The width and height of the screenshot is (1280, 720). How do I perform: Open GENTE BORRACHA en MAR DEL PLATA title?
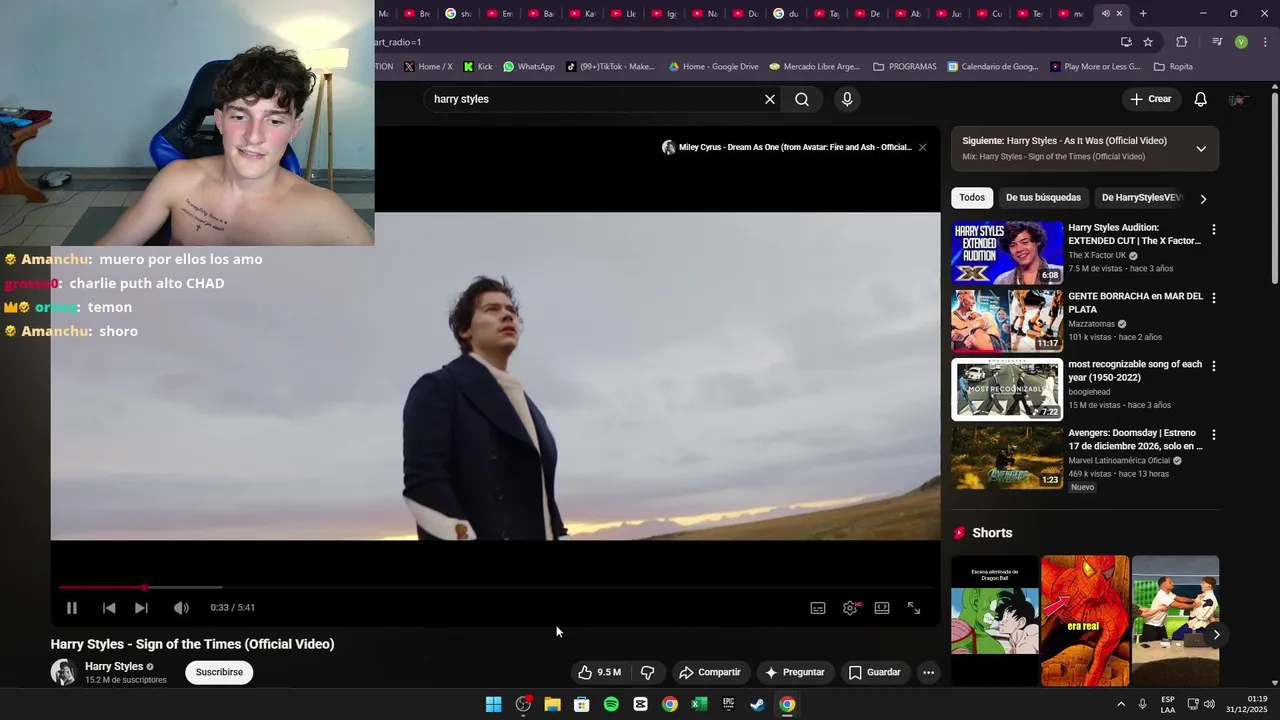(x=1135, y=302)
